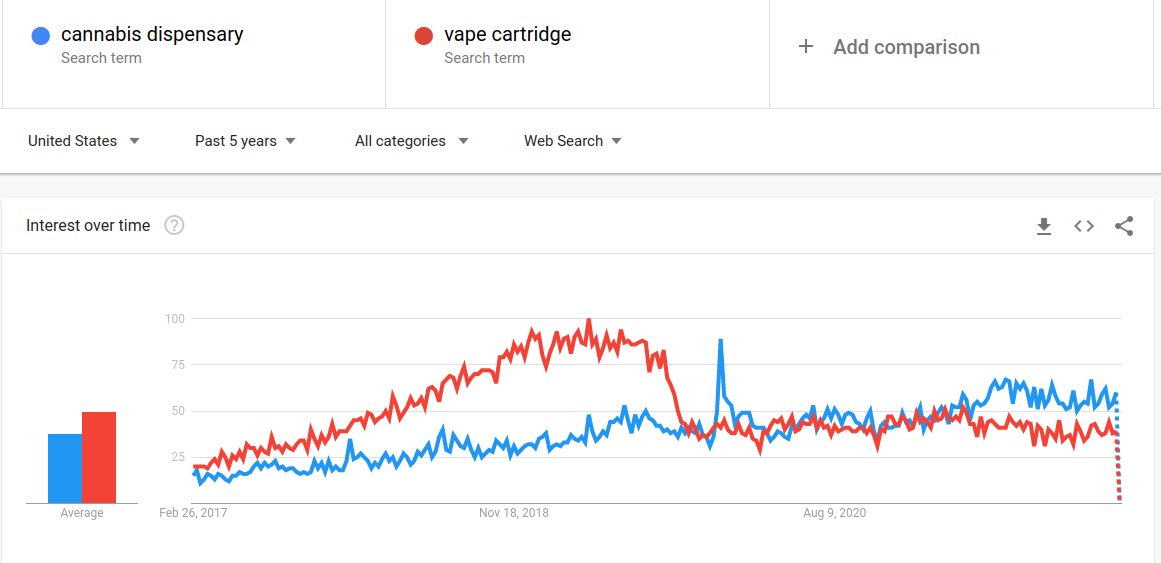Screen dimensions: 1161x563
Task: Click the Aug 9, 2020 axis label
Action: pyautogui.click(x=835, y=513)
